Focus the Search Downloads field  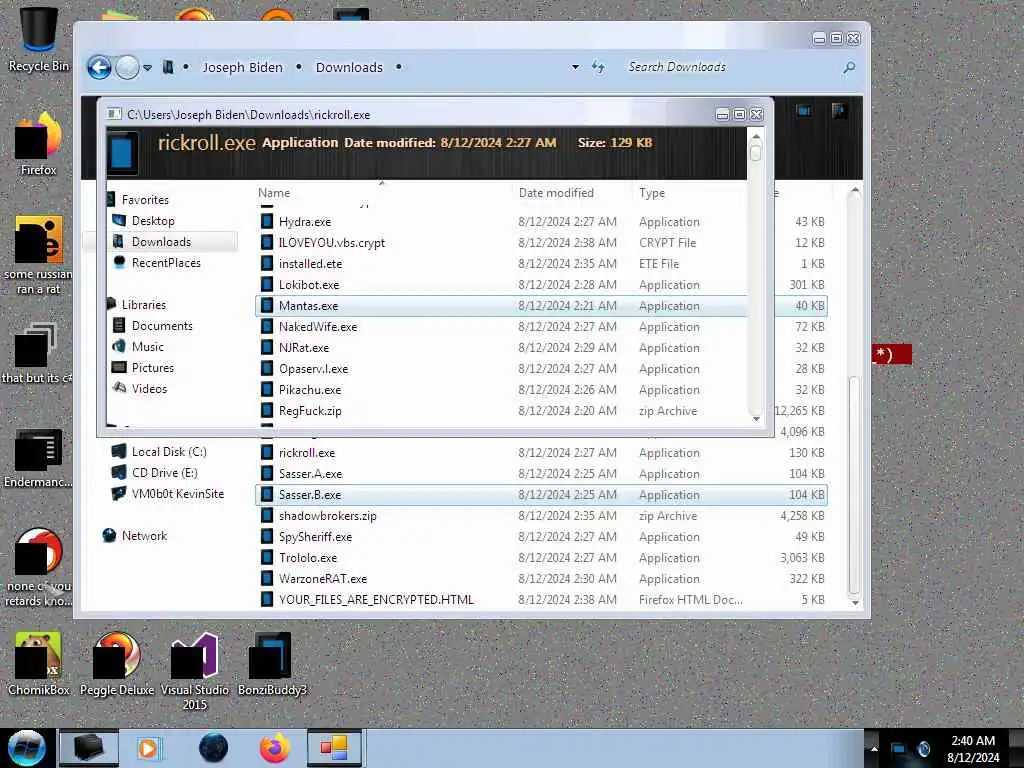[x=731, y=67]
